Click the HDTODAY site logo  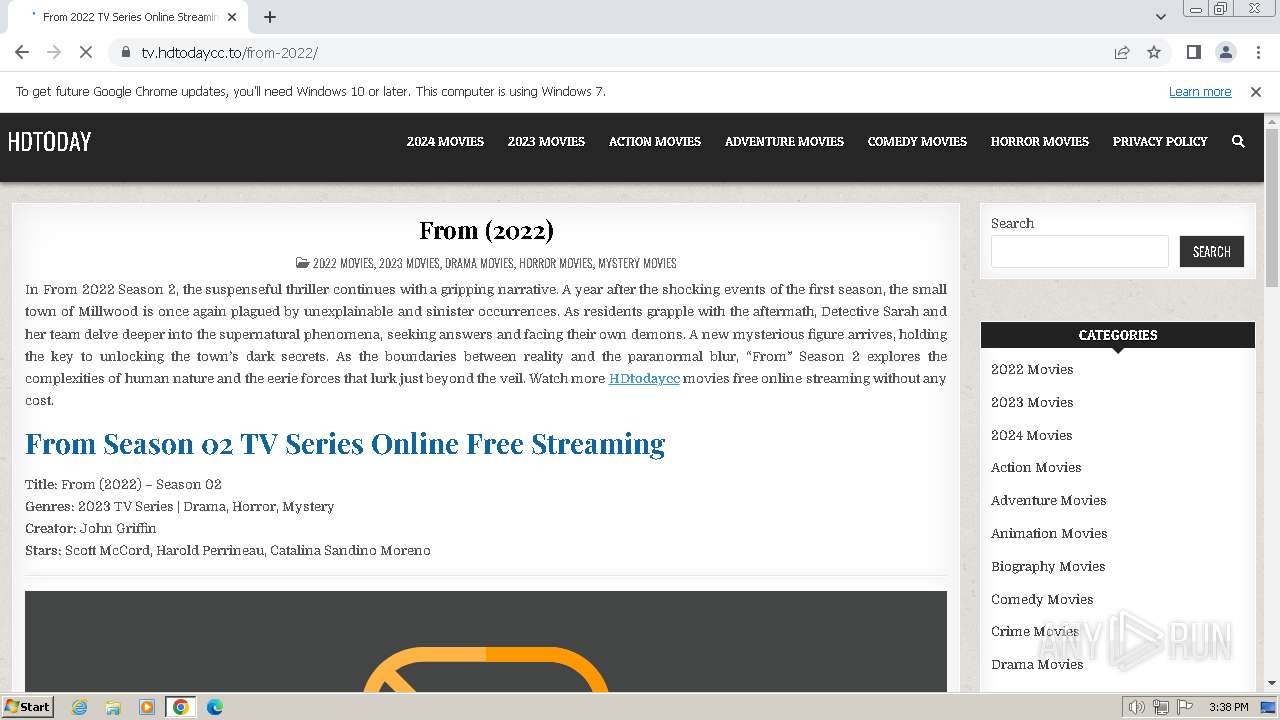[49, 141]
